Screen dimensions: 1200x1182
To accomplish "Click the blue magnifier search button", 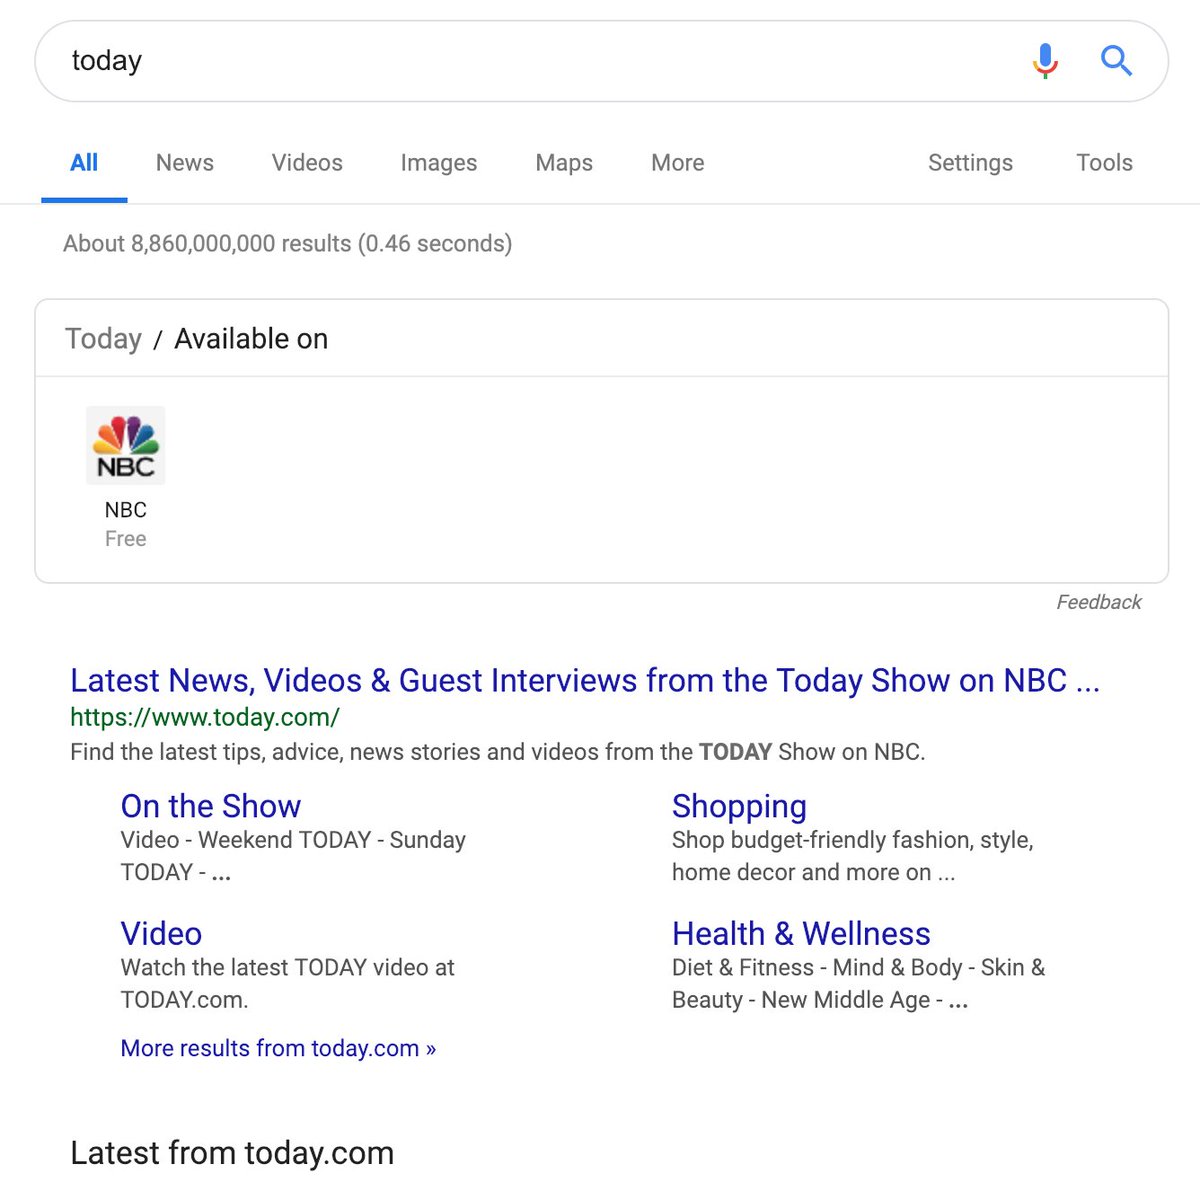I will click(x=1116, y=61).
